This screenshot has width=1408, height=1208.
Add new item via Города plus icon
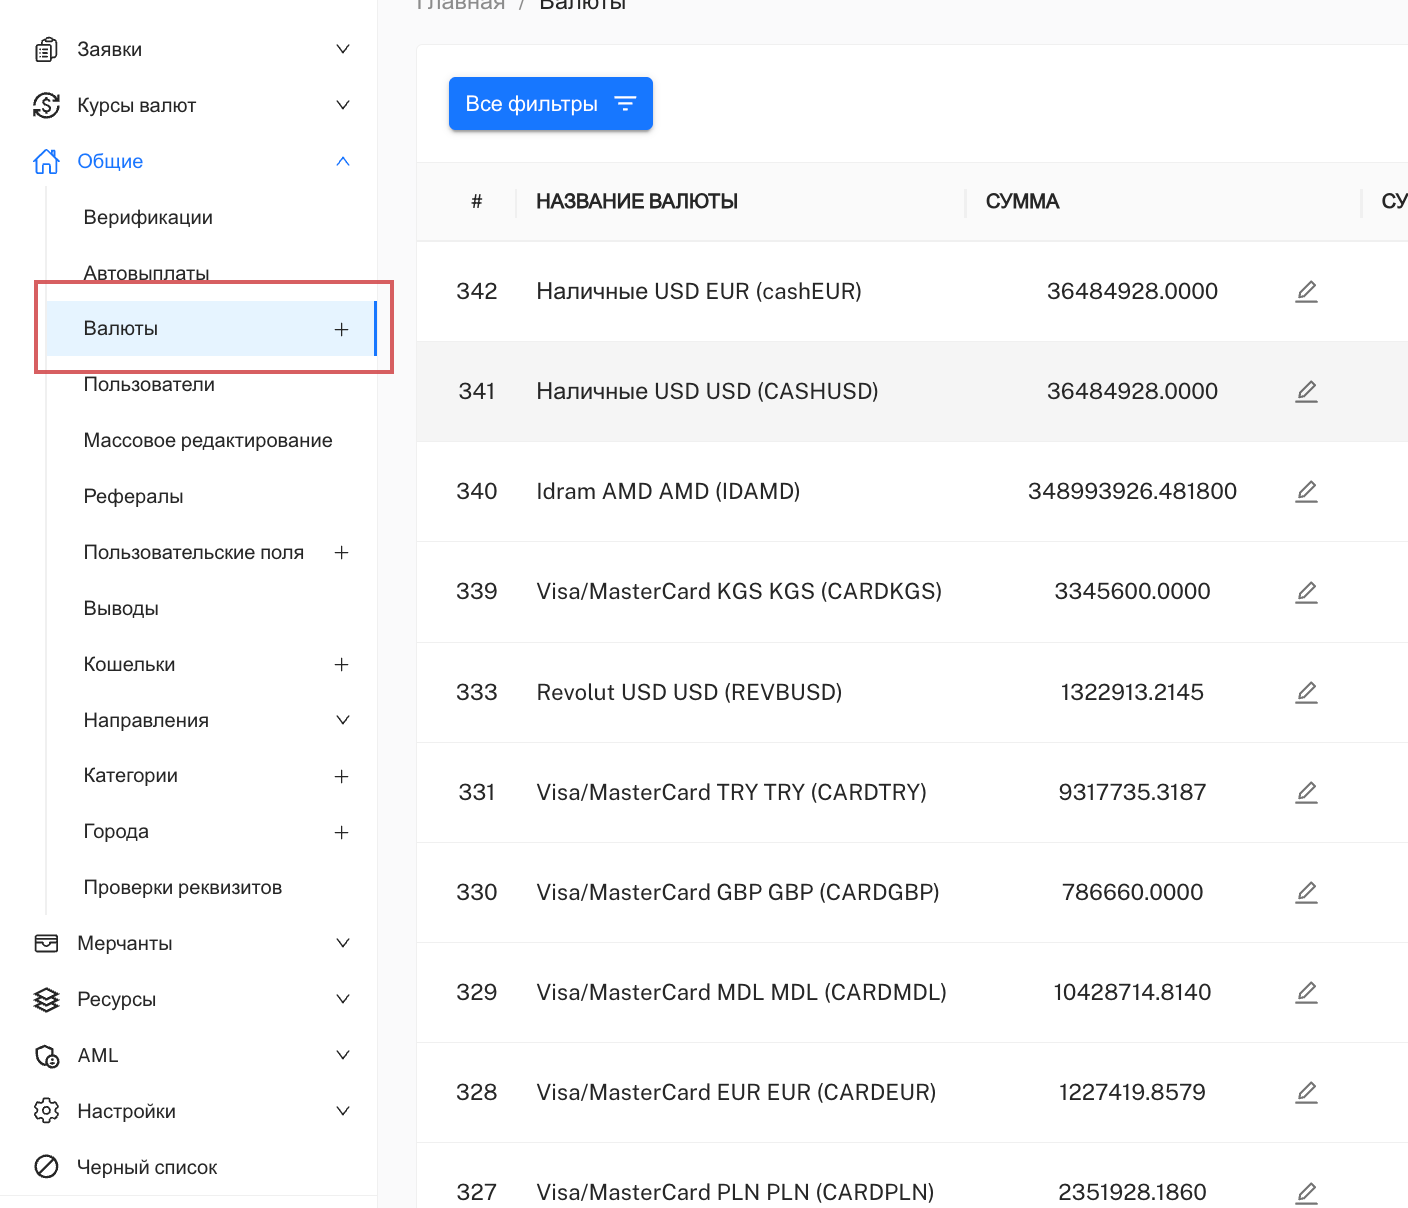coord(341,833)
